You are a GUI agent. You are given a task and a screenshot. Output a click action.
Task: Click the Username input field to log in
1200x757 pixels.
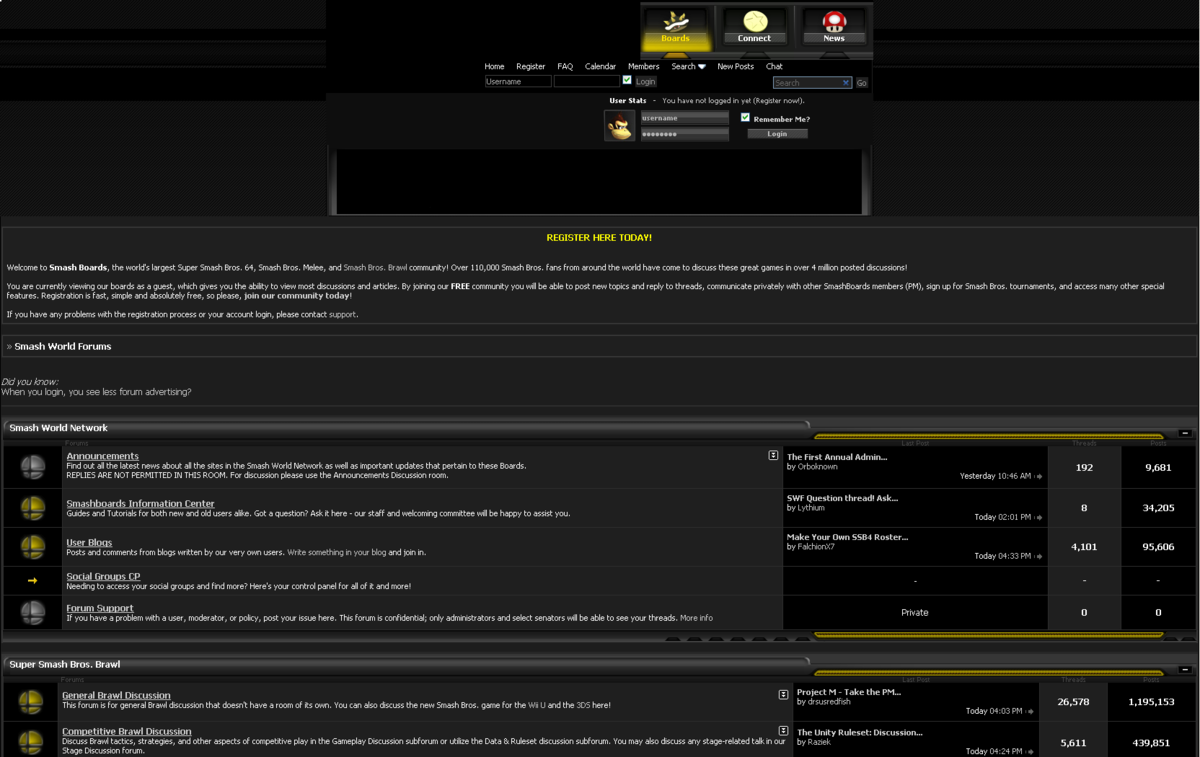point(517,81)
